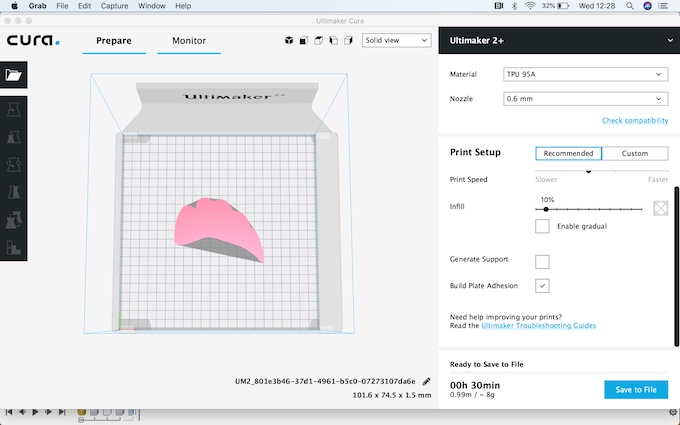Select the Support Blocker tool
Screen dimensions: 680x425
click(x=13, y=248)
